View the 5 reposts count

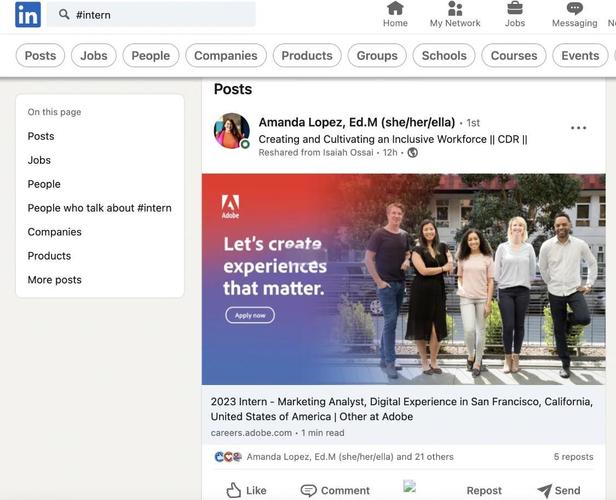click(574, 457)
